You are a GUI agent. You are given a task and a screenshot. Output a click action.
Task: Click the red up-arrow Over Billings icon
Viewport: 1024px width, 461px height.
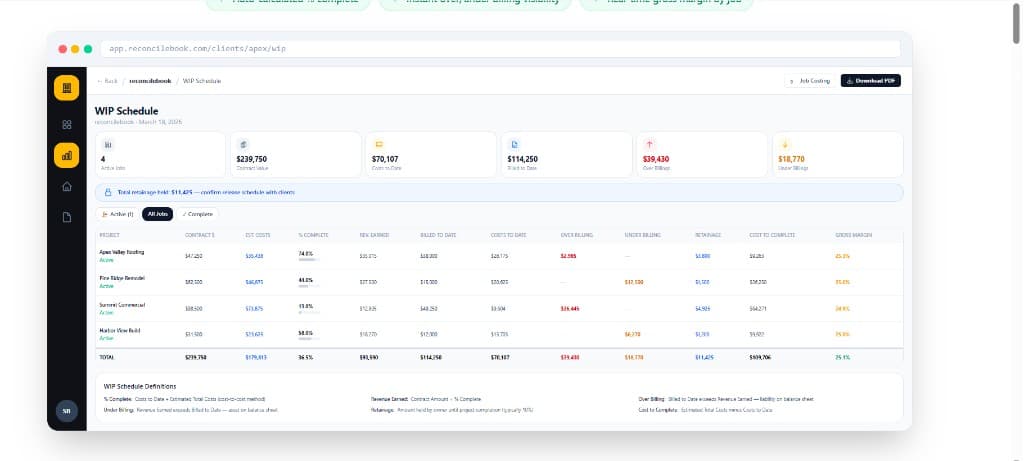650,143
